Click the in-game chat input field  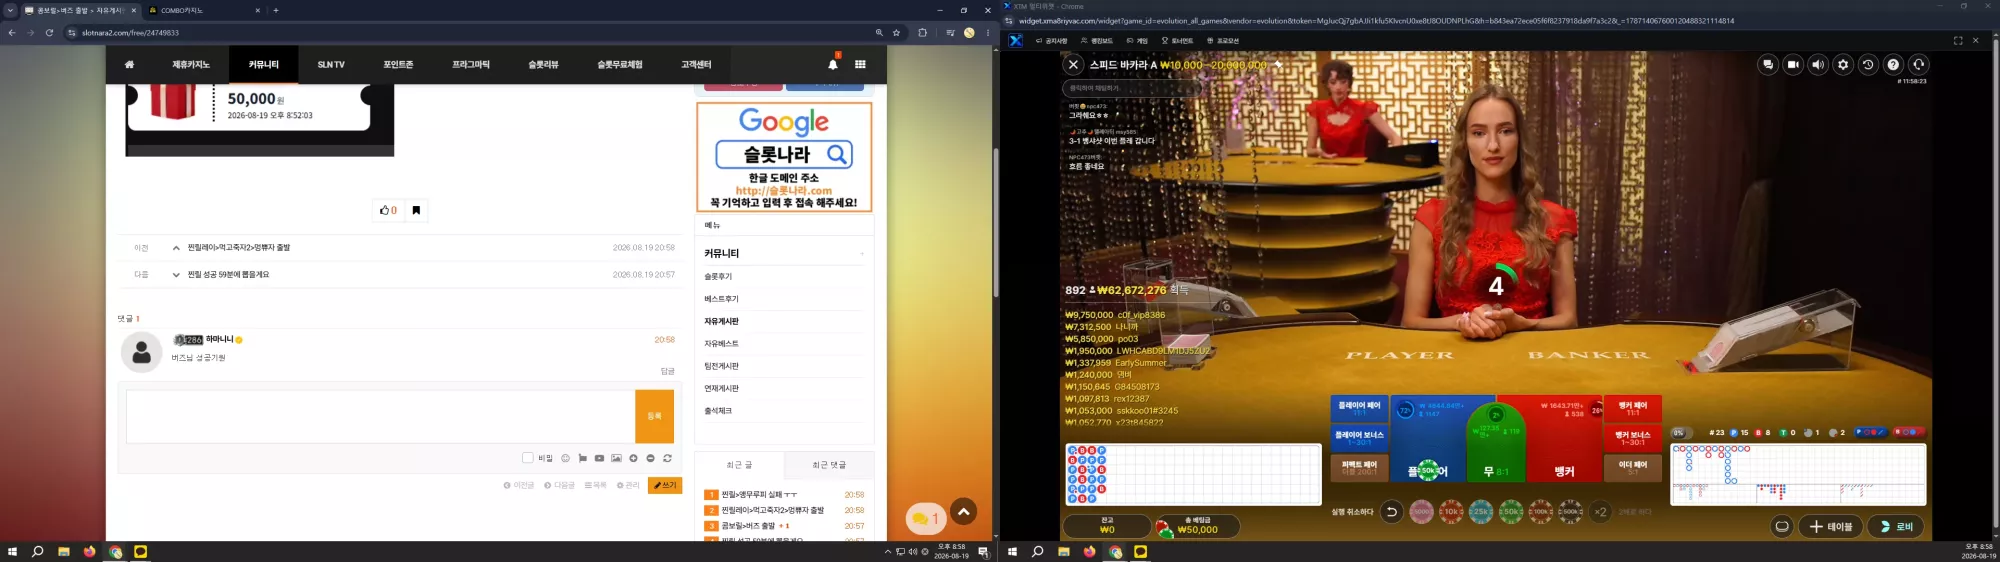pos(1130,88)
